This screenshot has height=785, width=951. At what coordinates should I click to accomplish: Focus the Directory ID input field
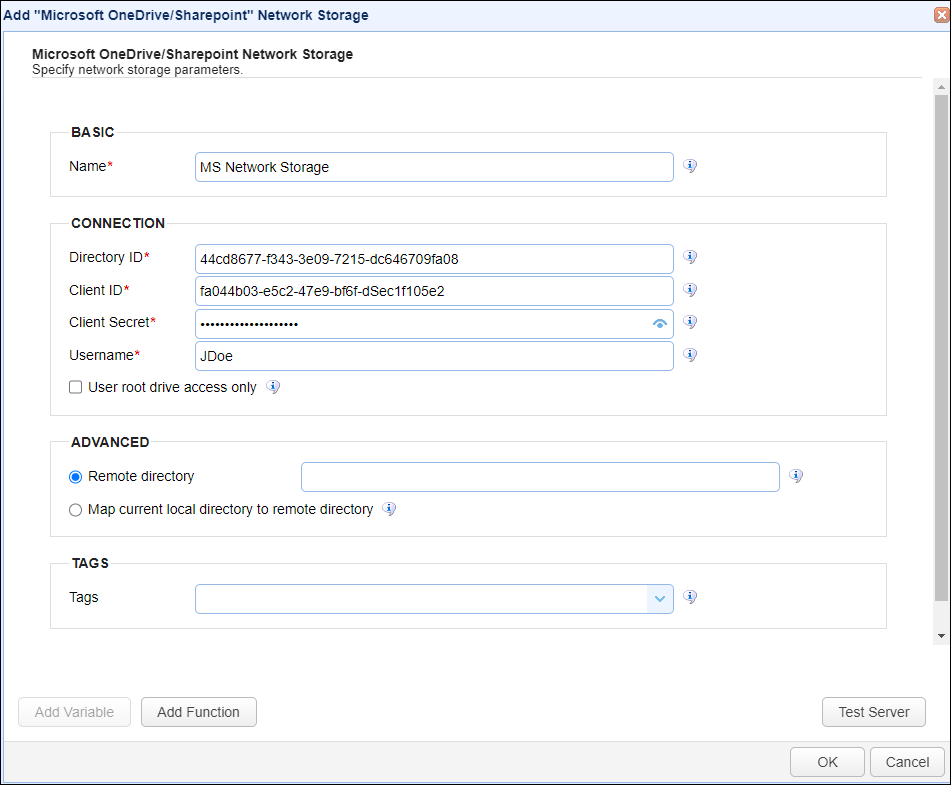434,259
